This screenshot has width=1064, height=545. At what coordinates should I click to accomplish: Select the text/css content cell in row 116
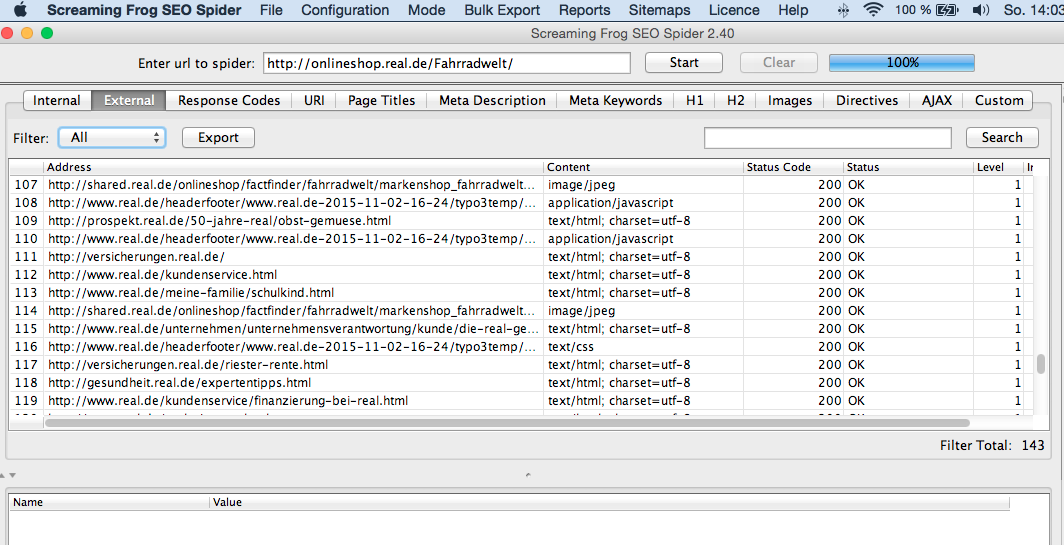(643, 347)
